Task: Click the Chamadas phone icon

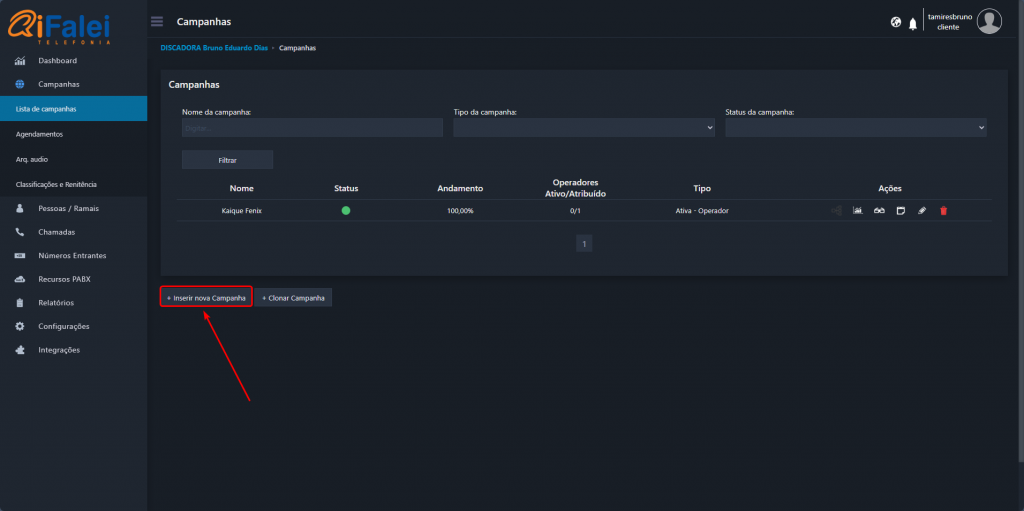Action: click(x=20, y=232)
